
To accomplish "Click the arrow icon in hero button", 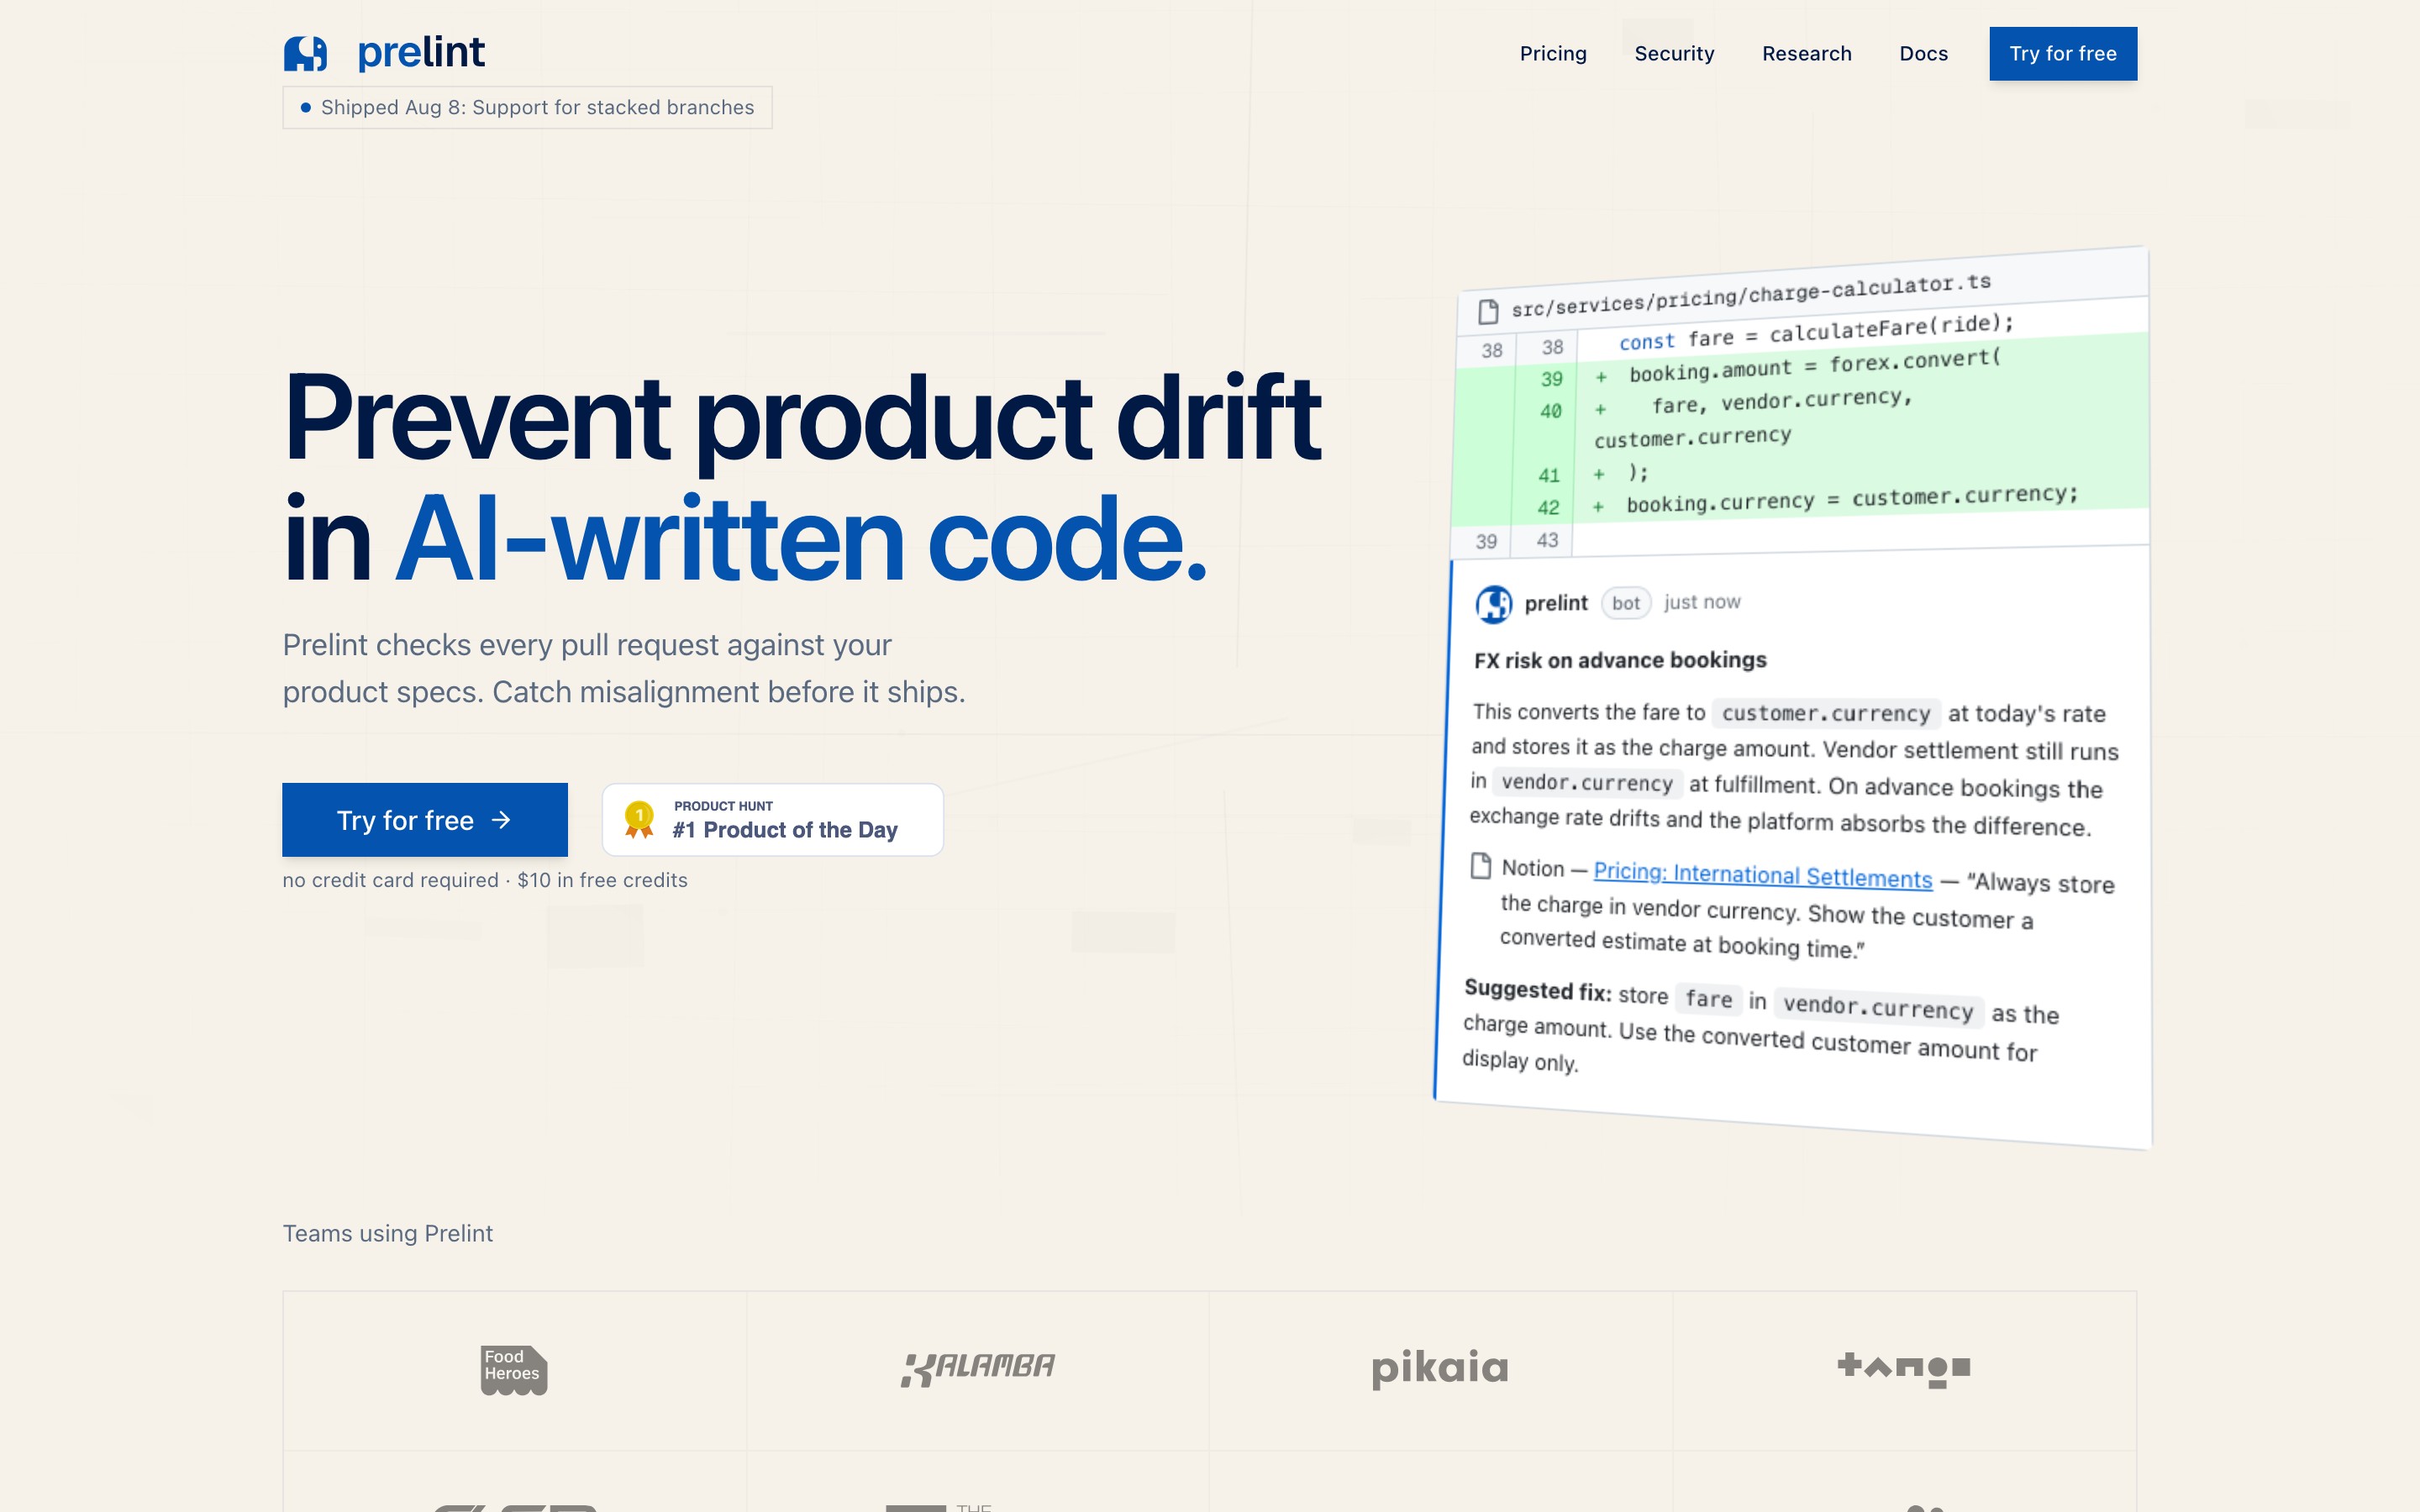I will (501, 820).
